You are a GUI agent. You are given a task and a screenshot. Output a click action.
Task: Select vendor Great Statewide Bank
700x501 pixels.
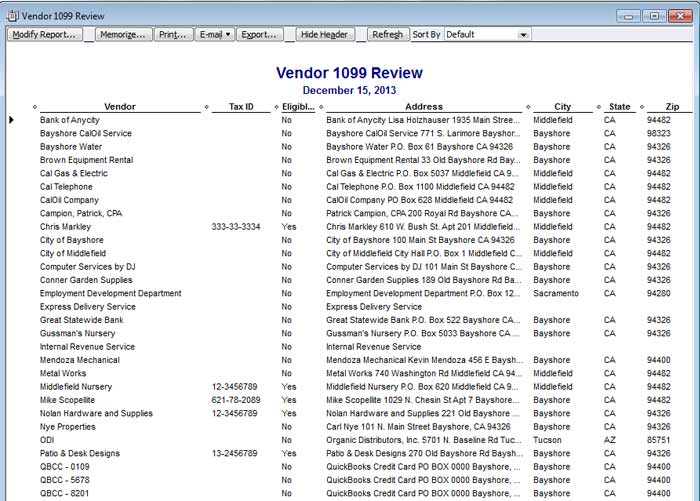click(x=82, y=320)
